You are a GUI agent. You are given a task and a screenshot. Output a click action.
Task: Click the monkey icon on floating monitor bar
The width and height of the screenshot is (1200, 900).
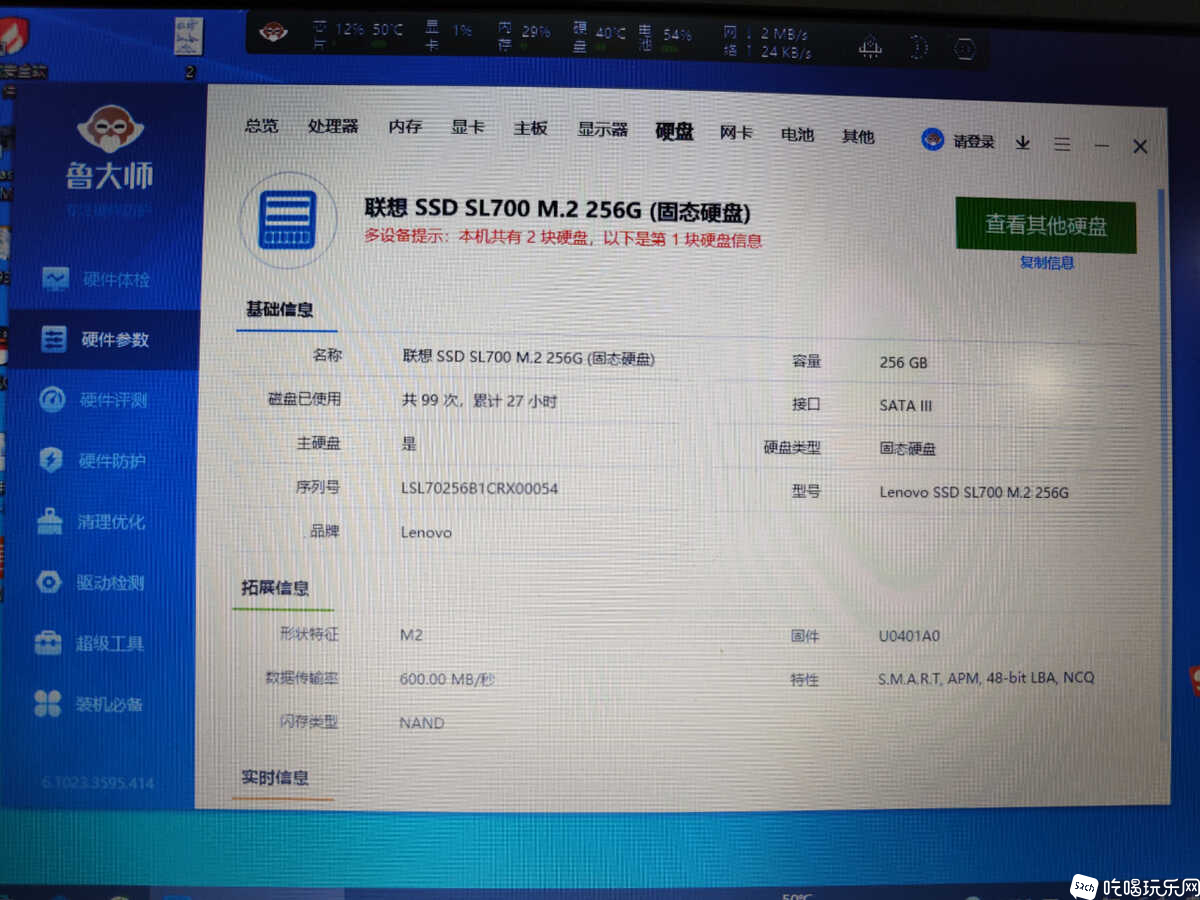click(273, 32)
